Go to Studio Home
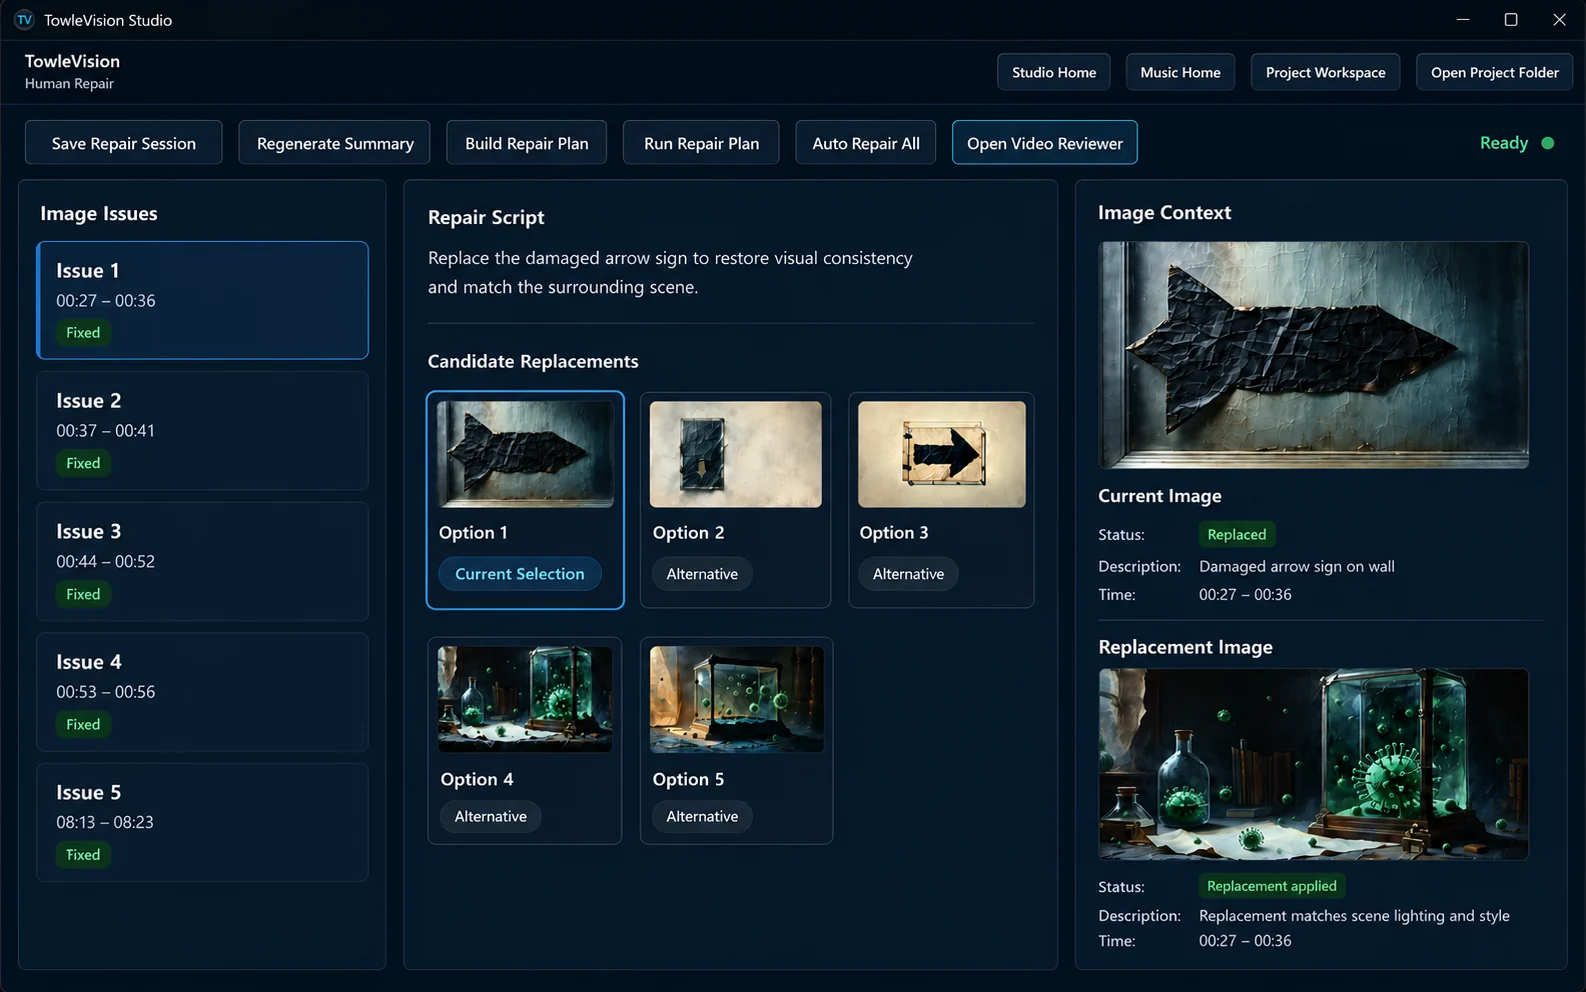1586x992 pixels. pyautogui.click(x=1054, y=72)
